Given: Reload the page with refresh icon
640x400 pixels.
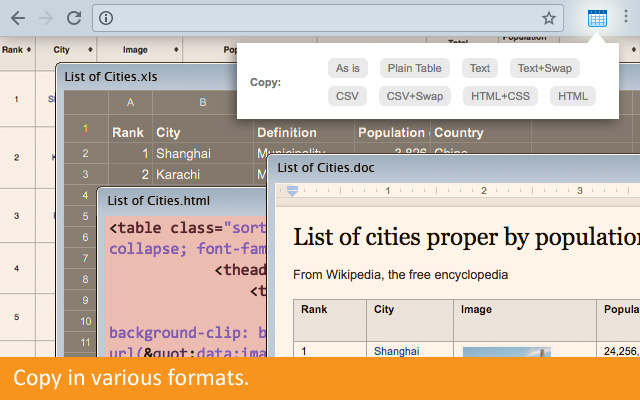Looking at the screenshot, I should 74,18.
